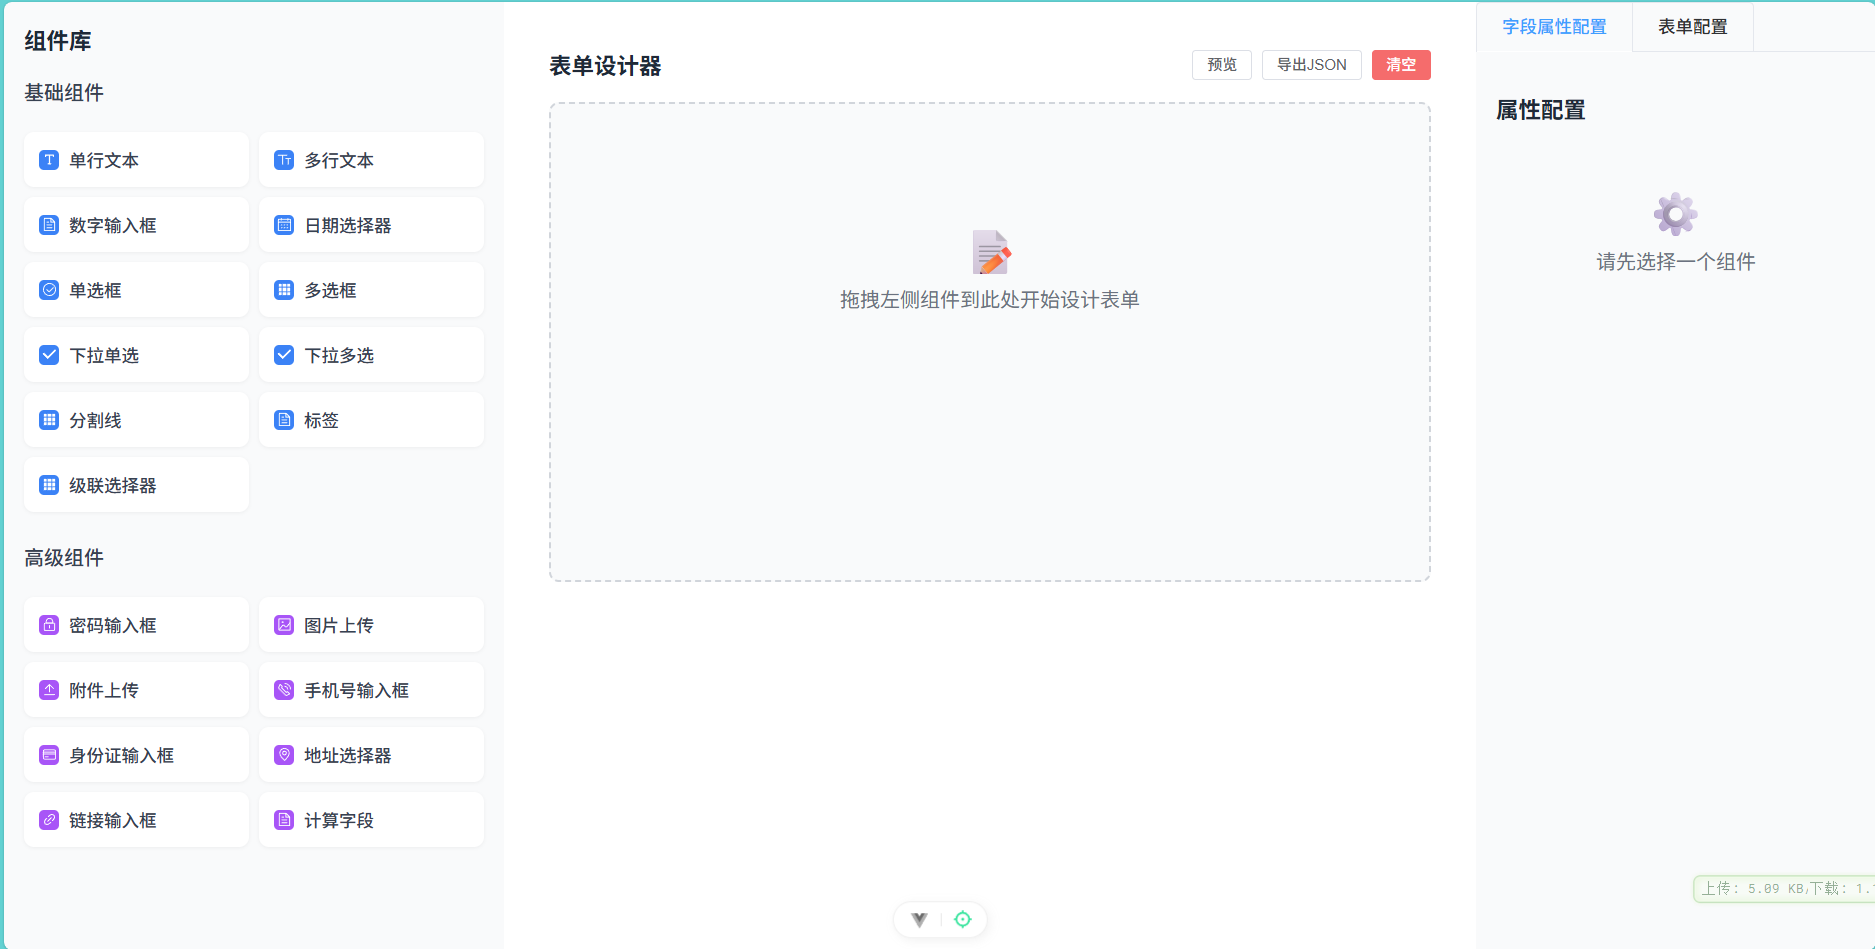Image resolution: width=1875 pixels, height=949 pixels.
Task: Click the phone number input (手机号输入框) icon
Action: pyautogui.click(x=284, y=690)
